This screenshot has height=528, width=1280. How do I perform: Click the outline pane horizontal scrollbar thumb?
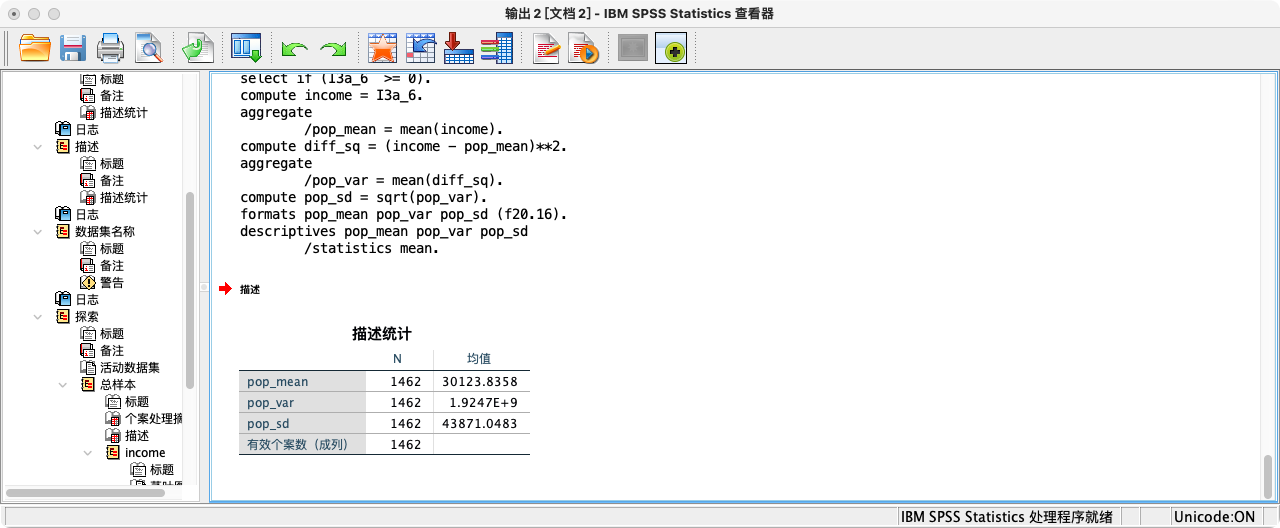tap(85, 493)
